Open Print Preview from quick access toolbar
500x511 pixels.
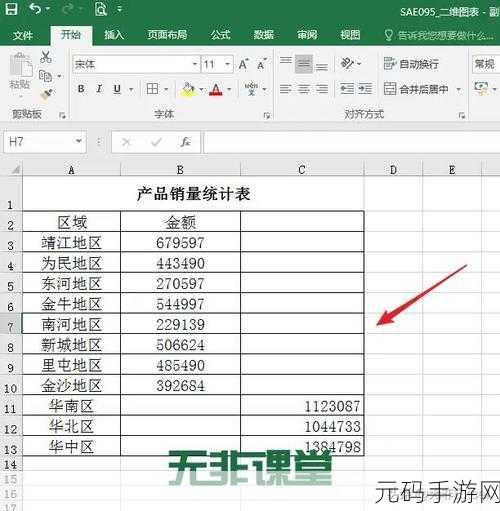(x=100, y=9)
